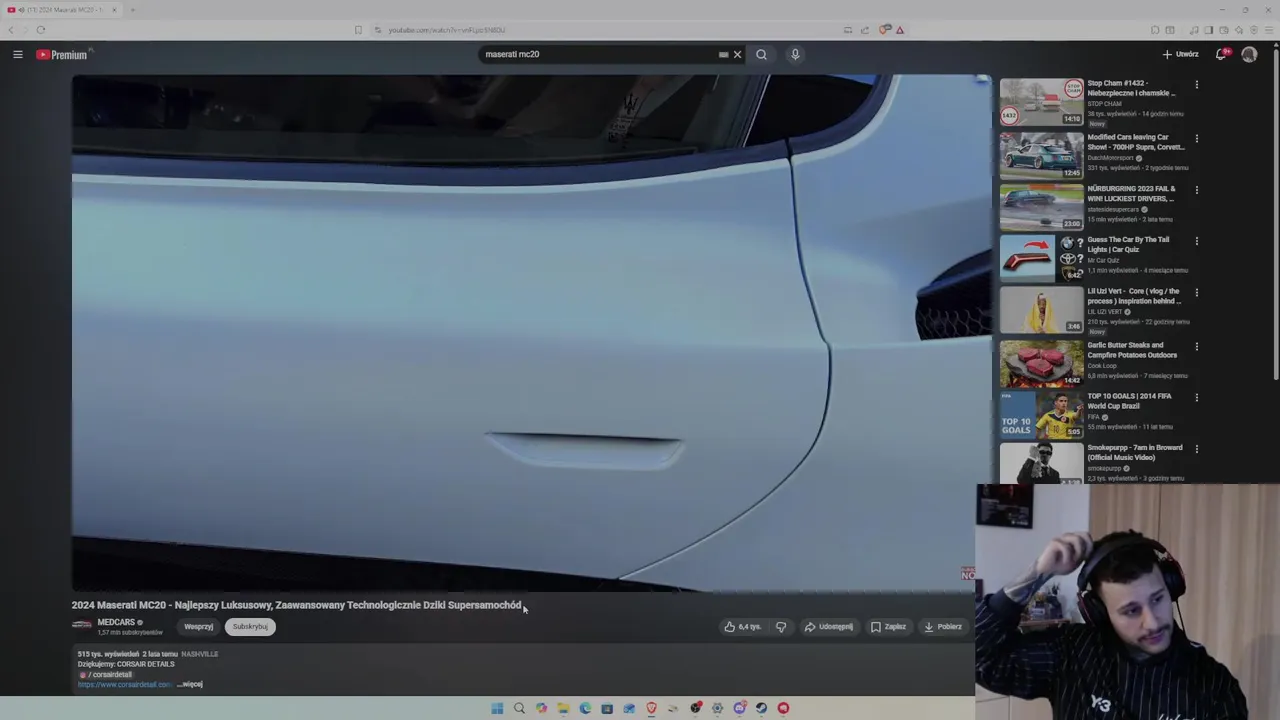Open Settings gear in taskbar
This screenshot has height=720, width=1280.
point(717,708)
